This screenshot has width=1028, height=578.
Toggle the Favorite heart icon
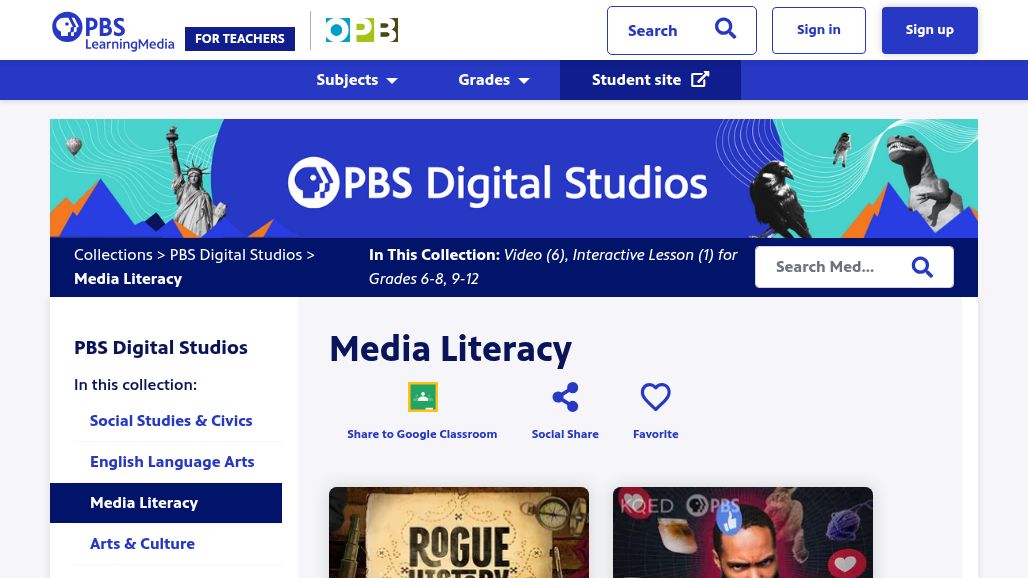655,398
